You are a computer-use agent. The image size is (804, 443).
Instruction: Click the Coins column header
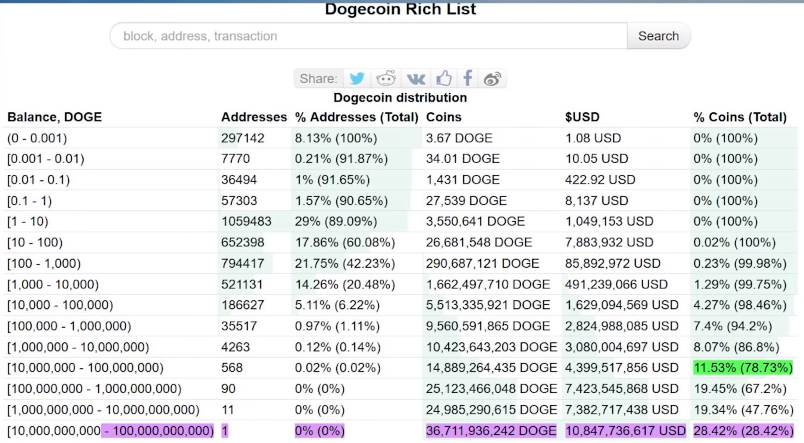[444, 117]
